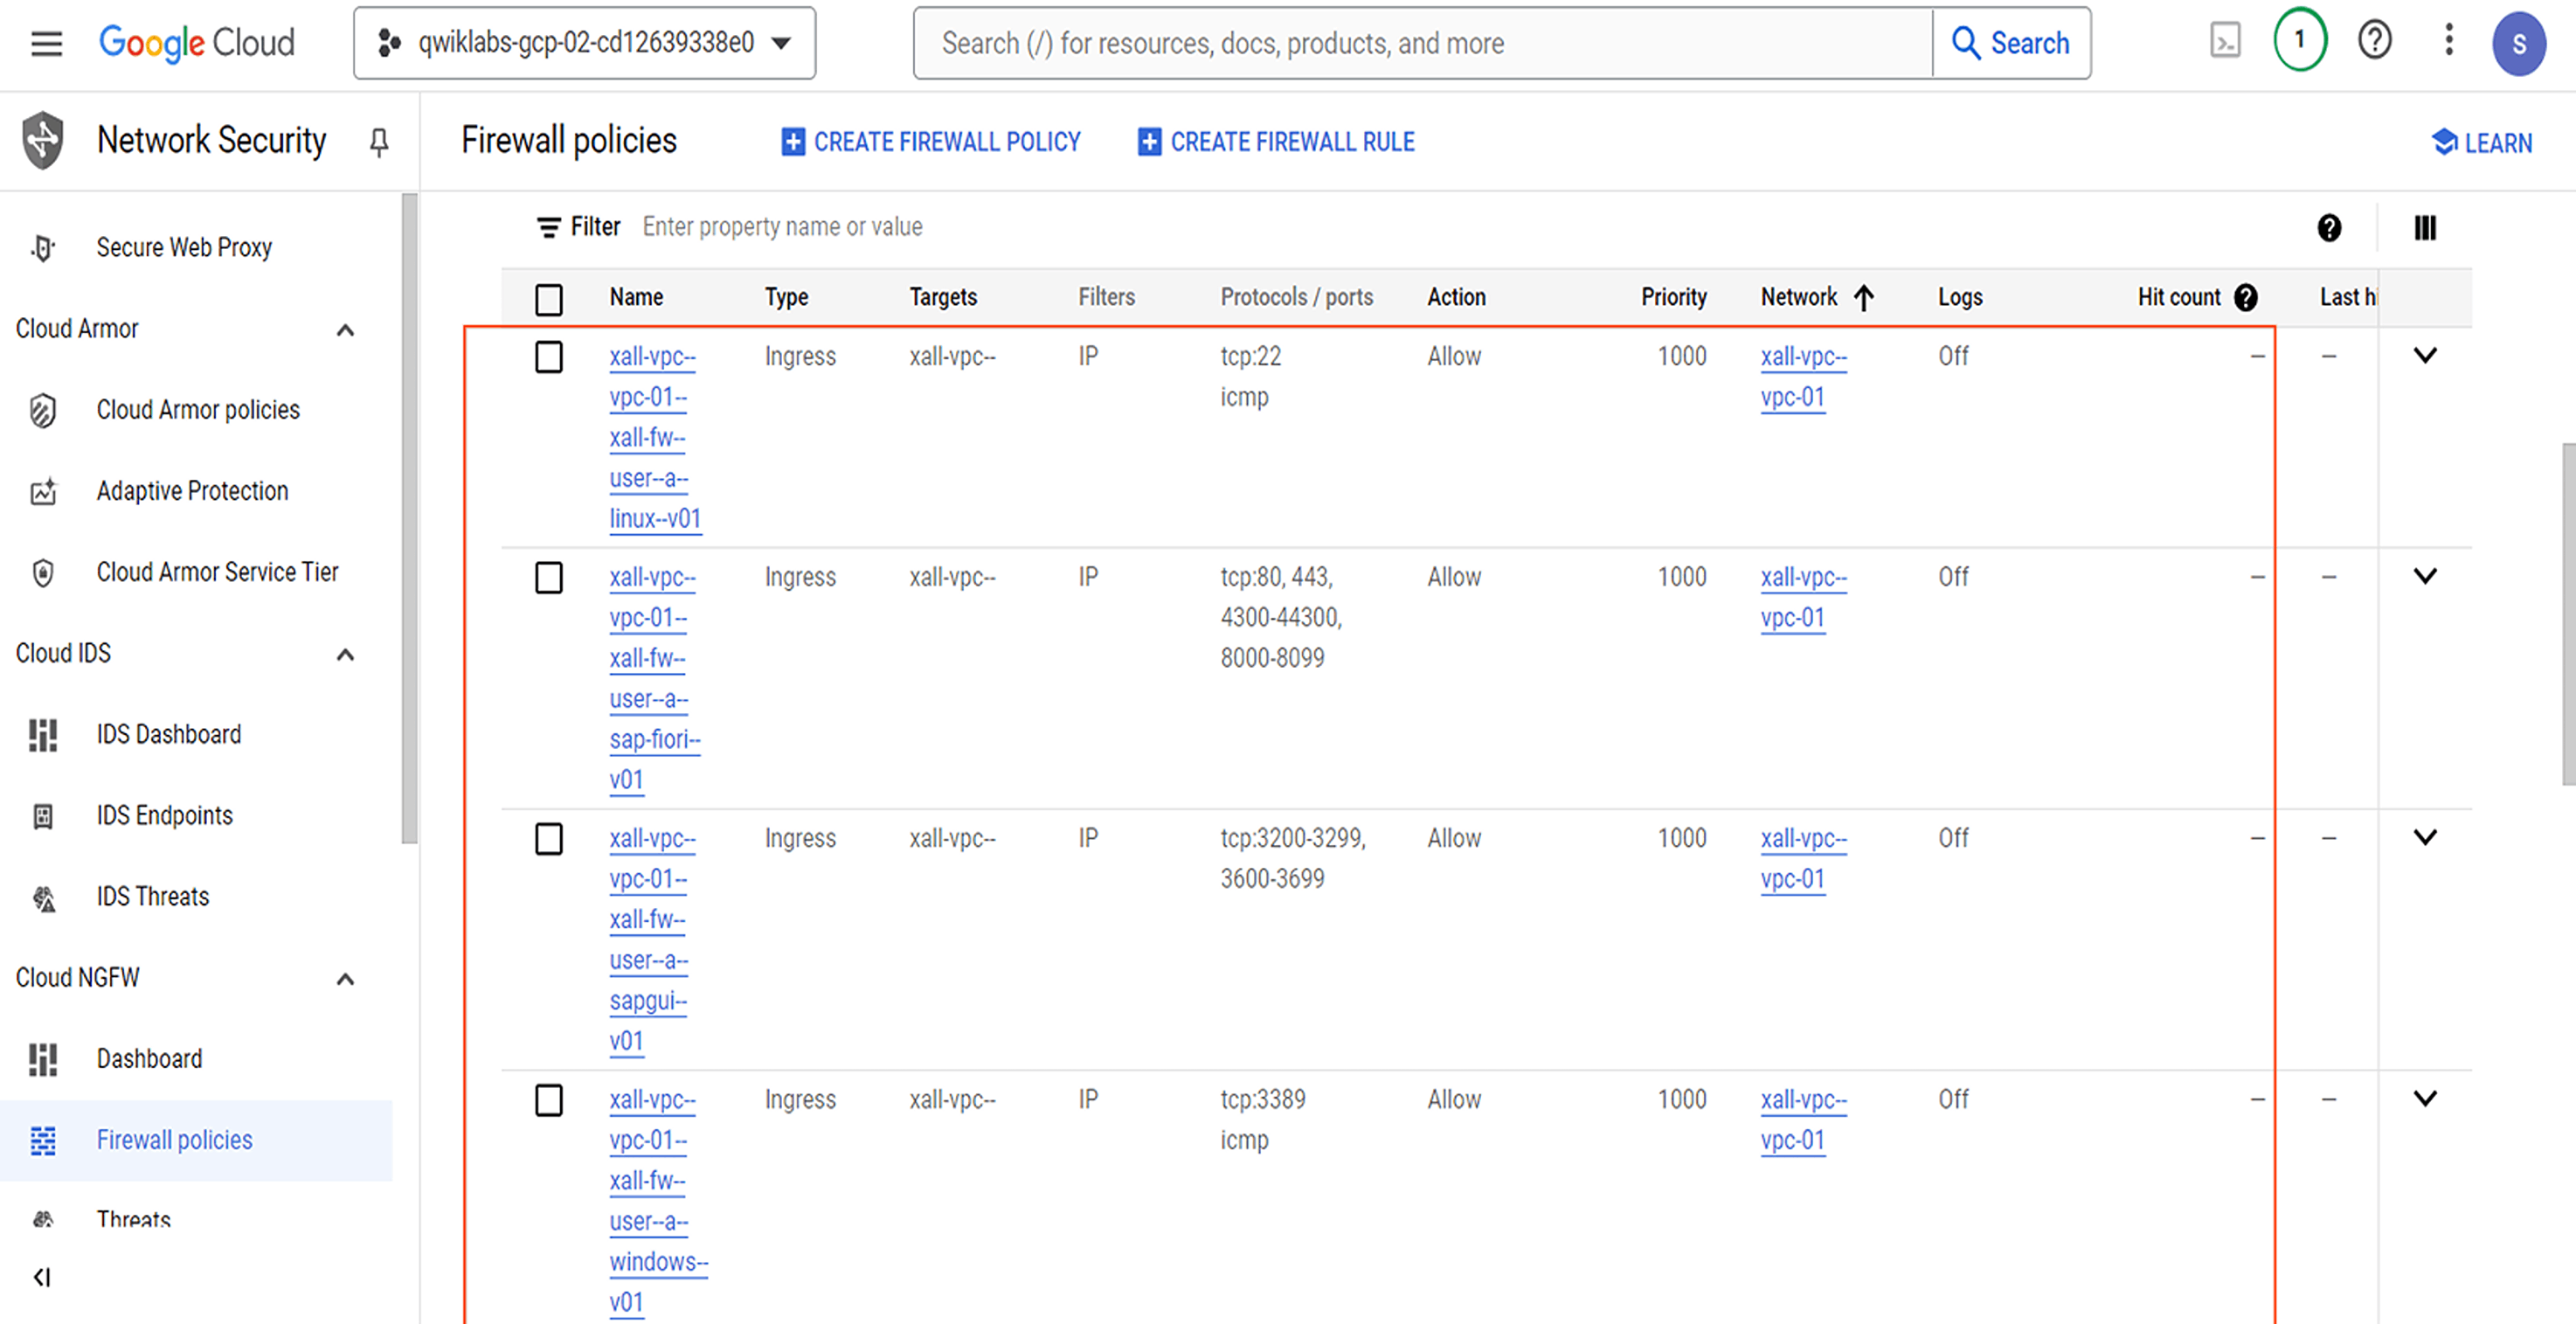Collapse the left navigation panel
The image size is (2576, 1324).
click(x=42, y=1277)
